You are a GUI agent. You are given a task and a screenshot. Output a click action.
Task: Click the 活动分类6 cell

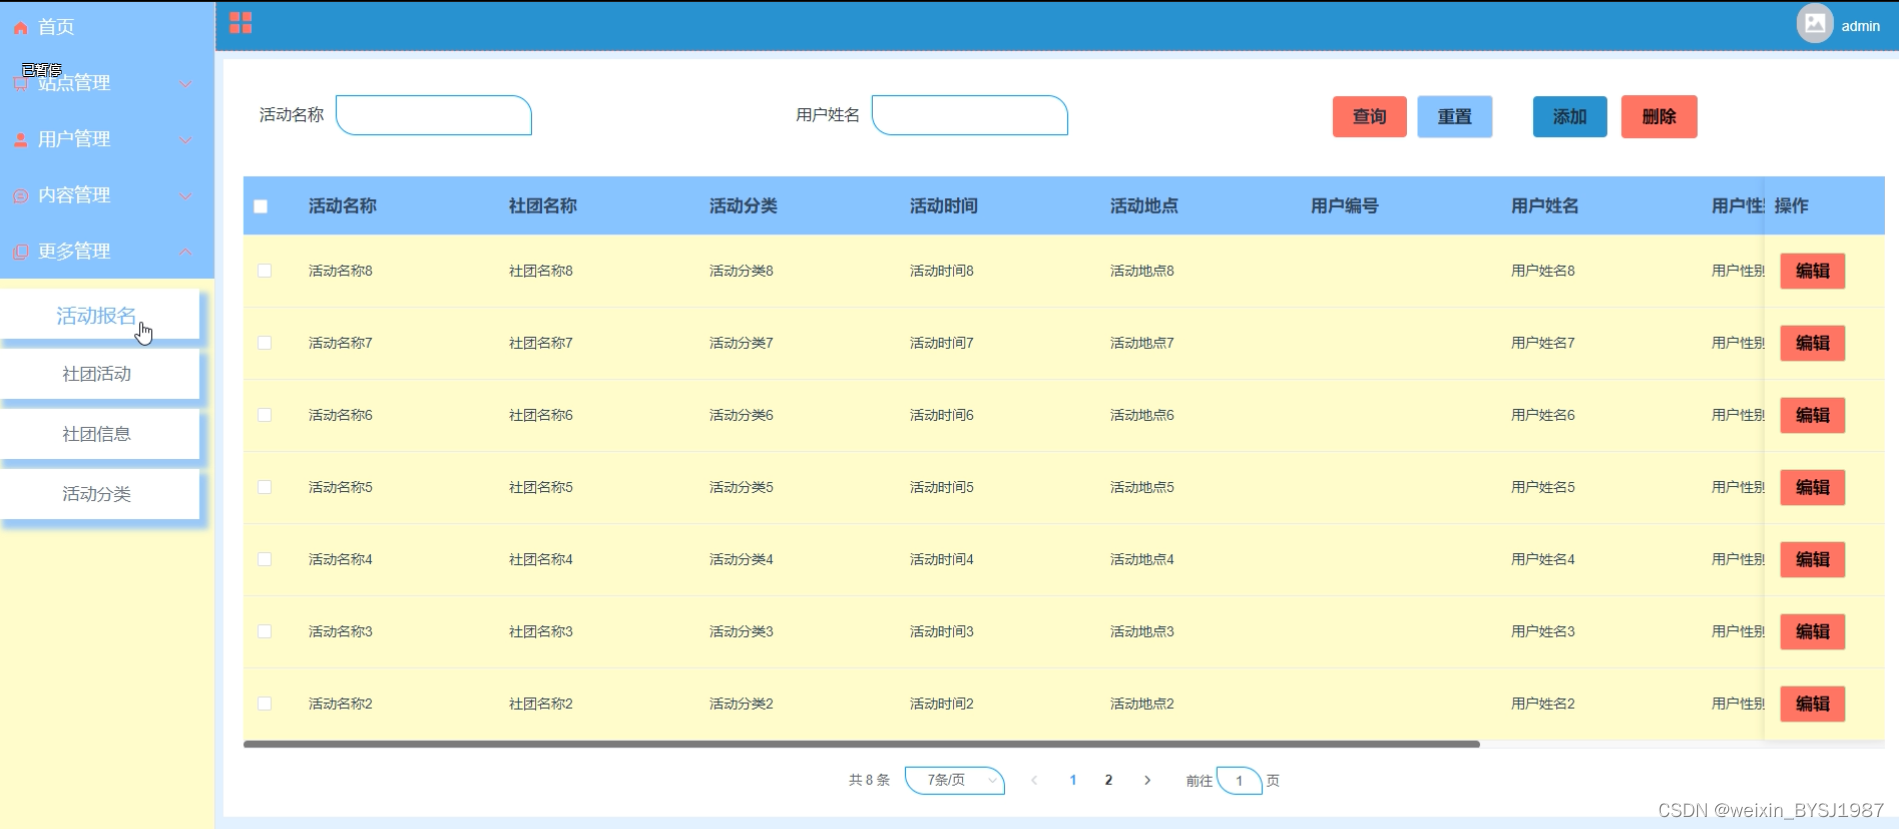point(741,415)
